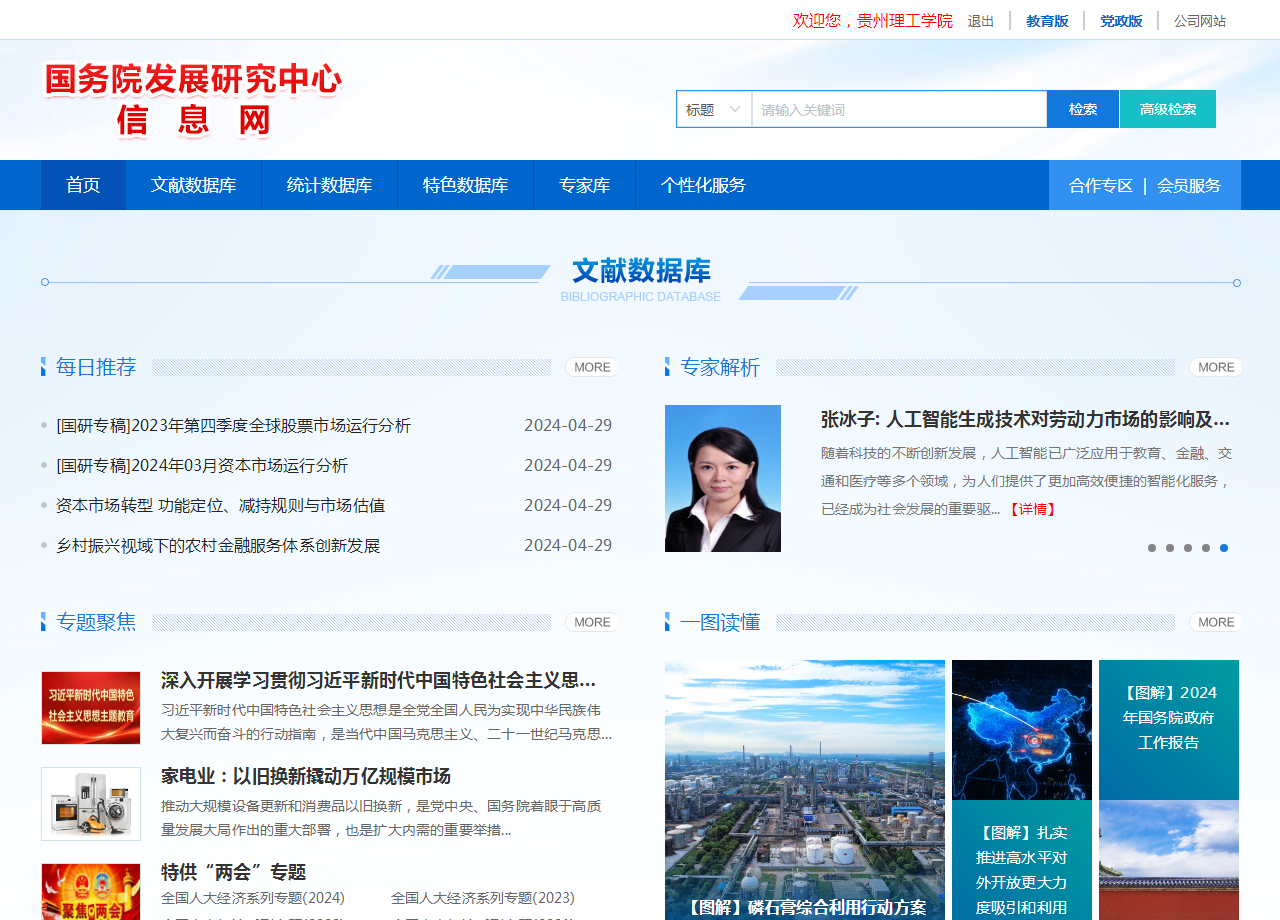Open the 聚焦两会 topic thumbnail

(x=91, y=892)
